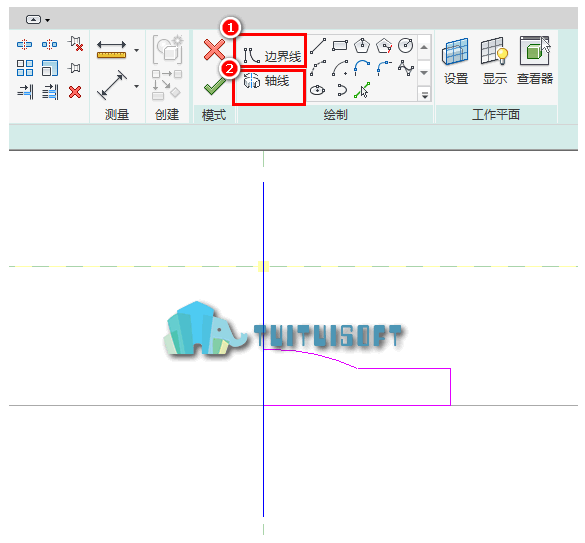Viewport: 585px width, 543px height.
Task: Choose the Center-Ends Arc tool
Action: tap(340, 68)
